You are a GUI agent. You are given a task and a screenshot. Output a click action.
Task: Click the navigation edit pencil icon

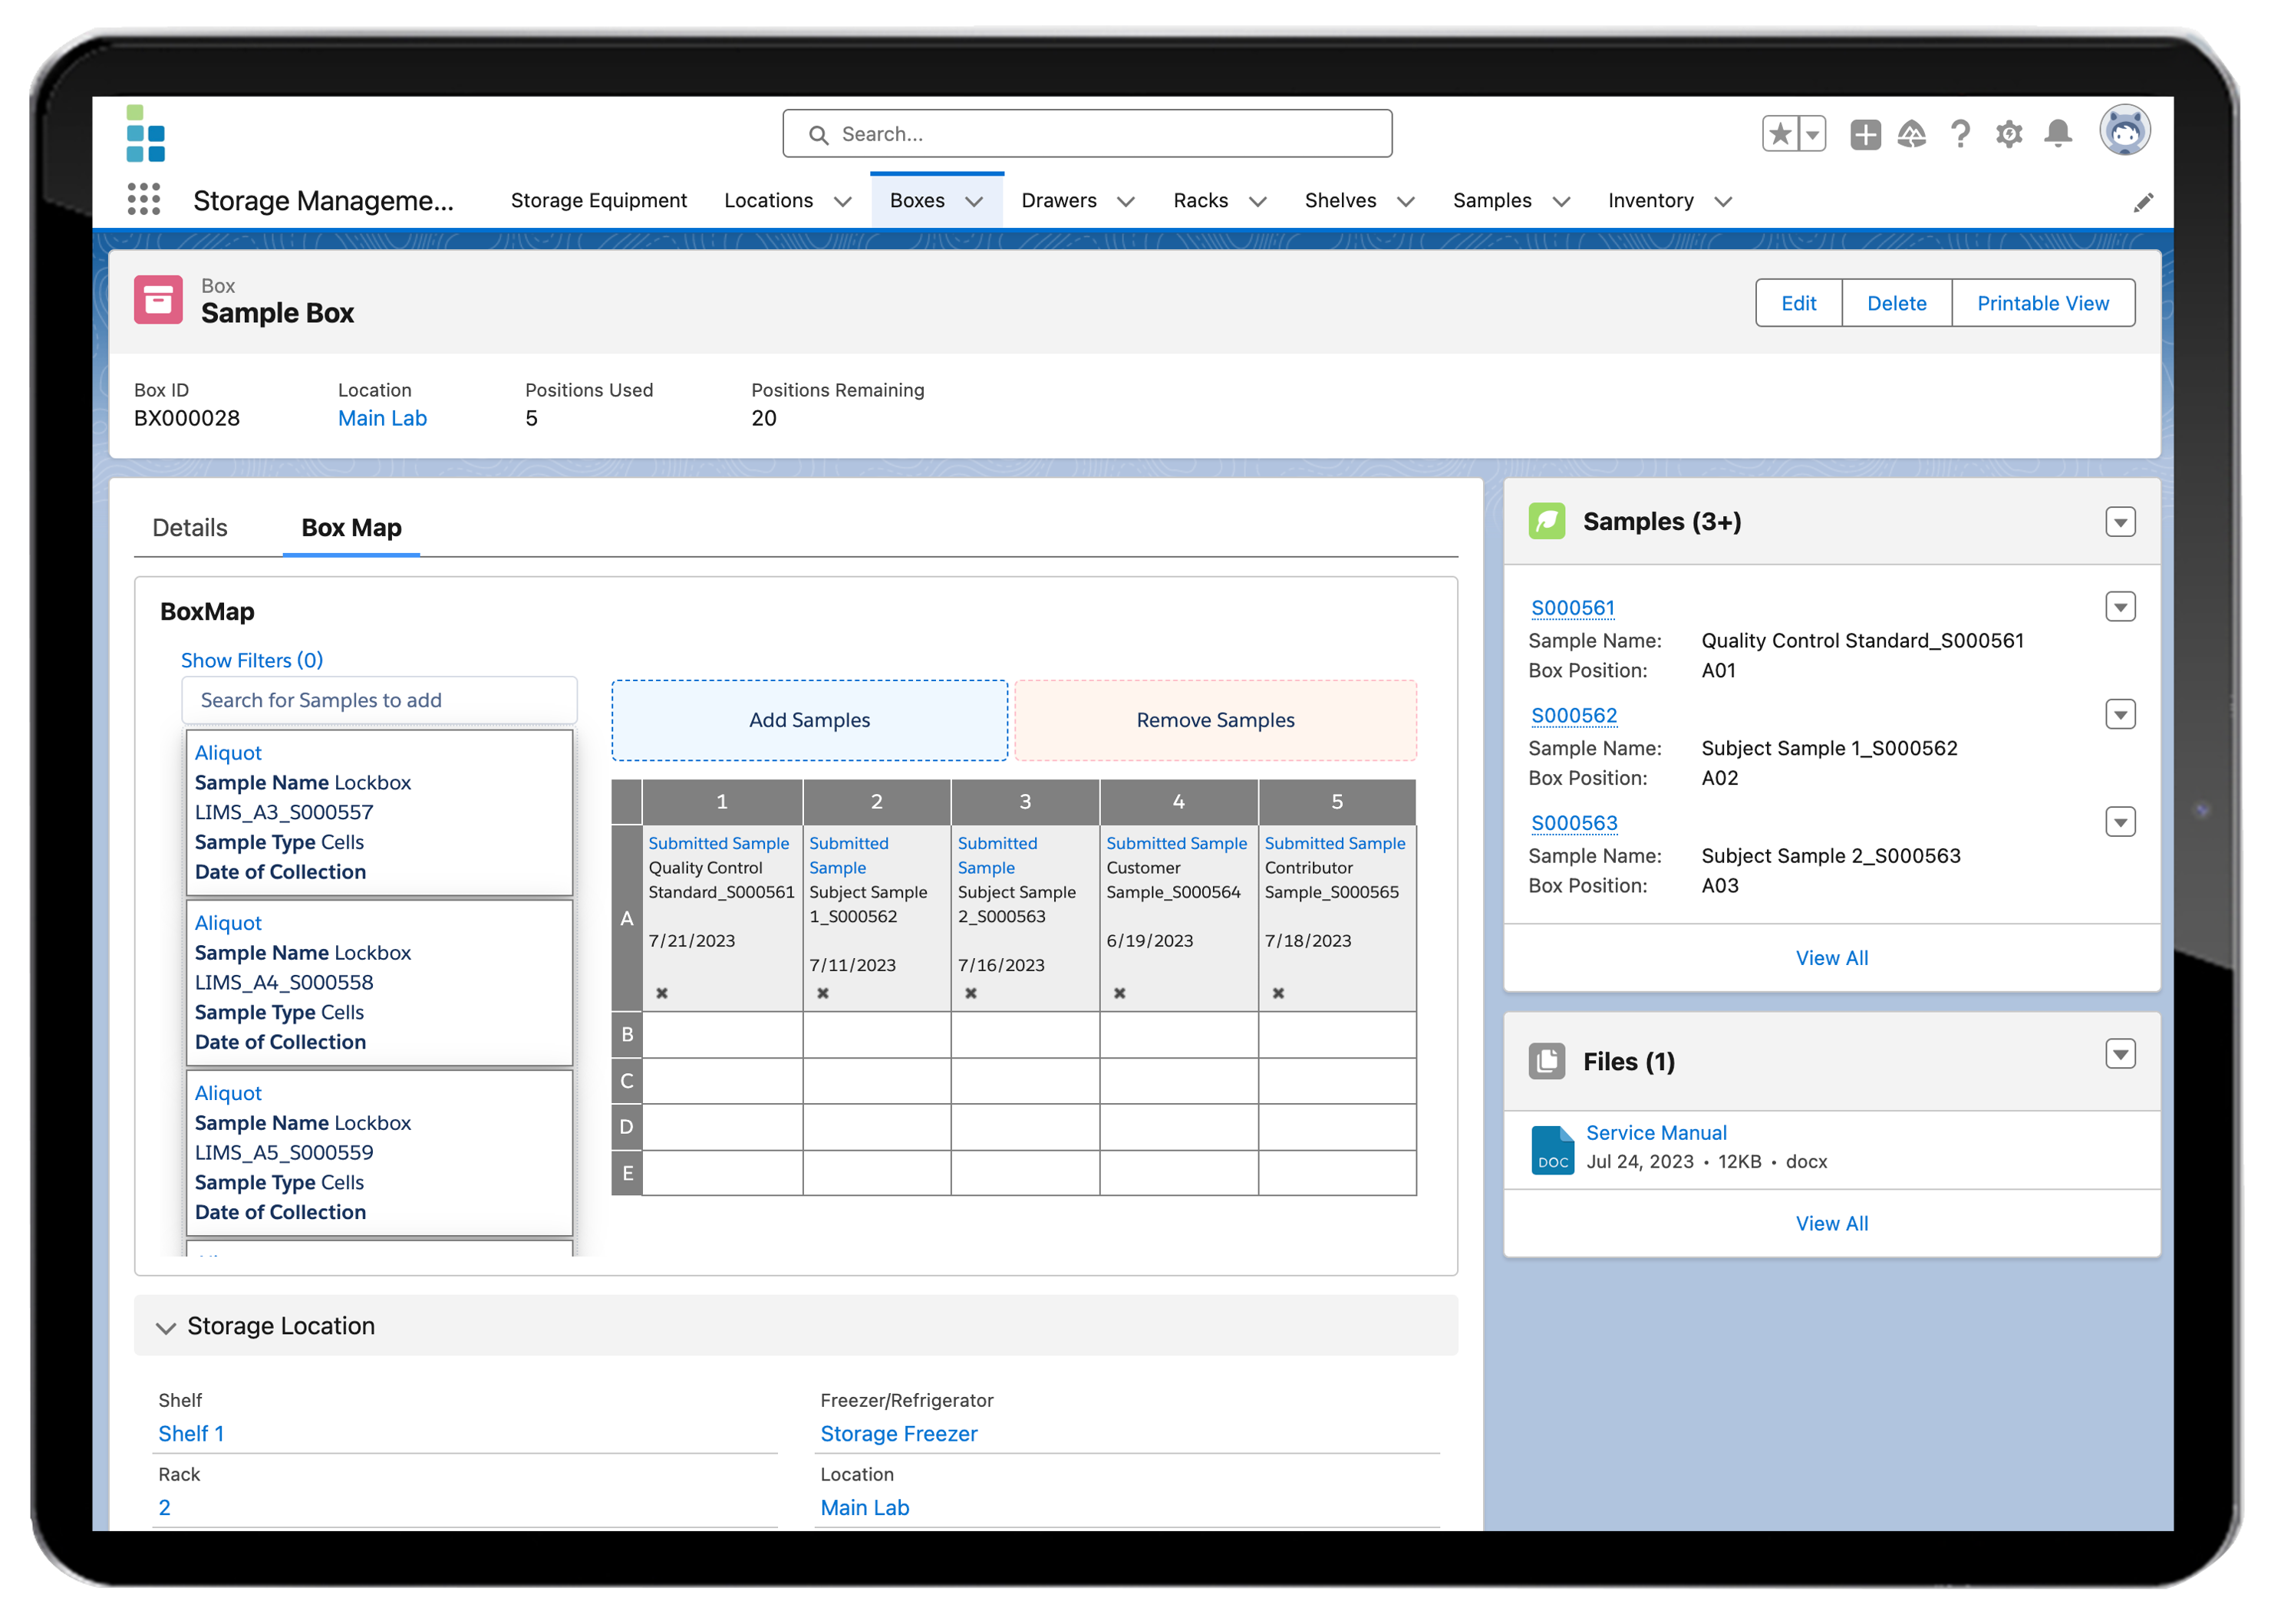2144,201
